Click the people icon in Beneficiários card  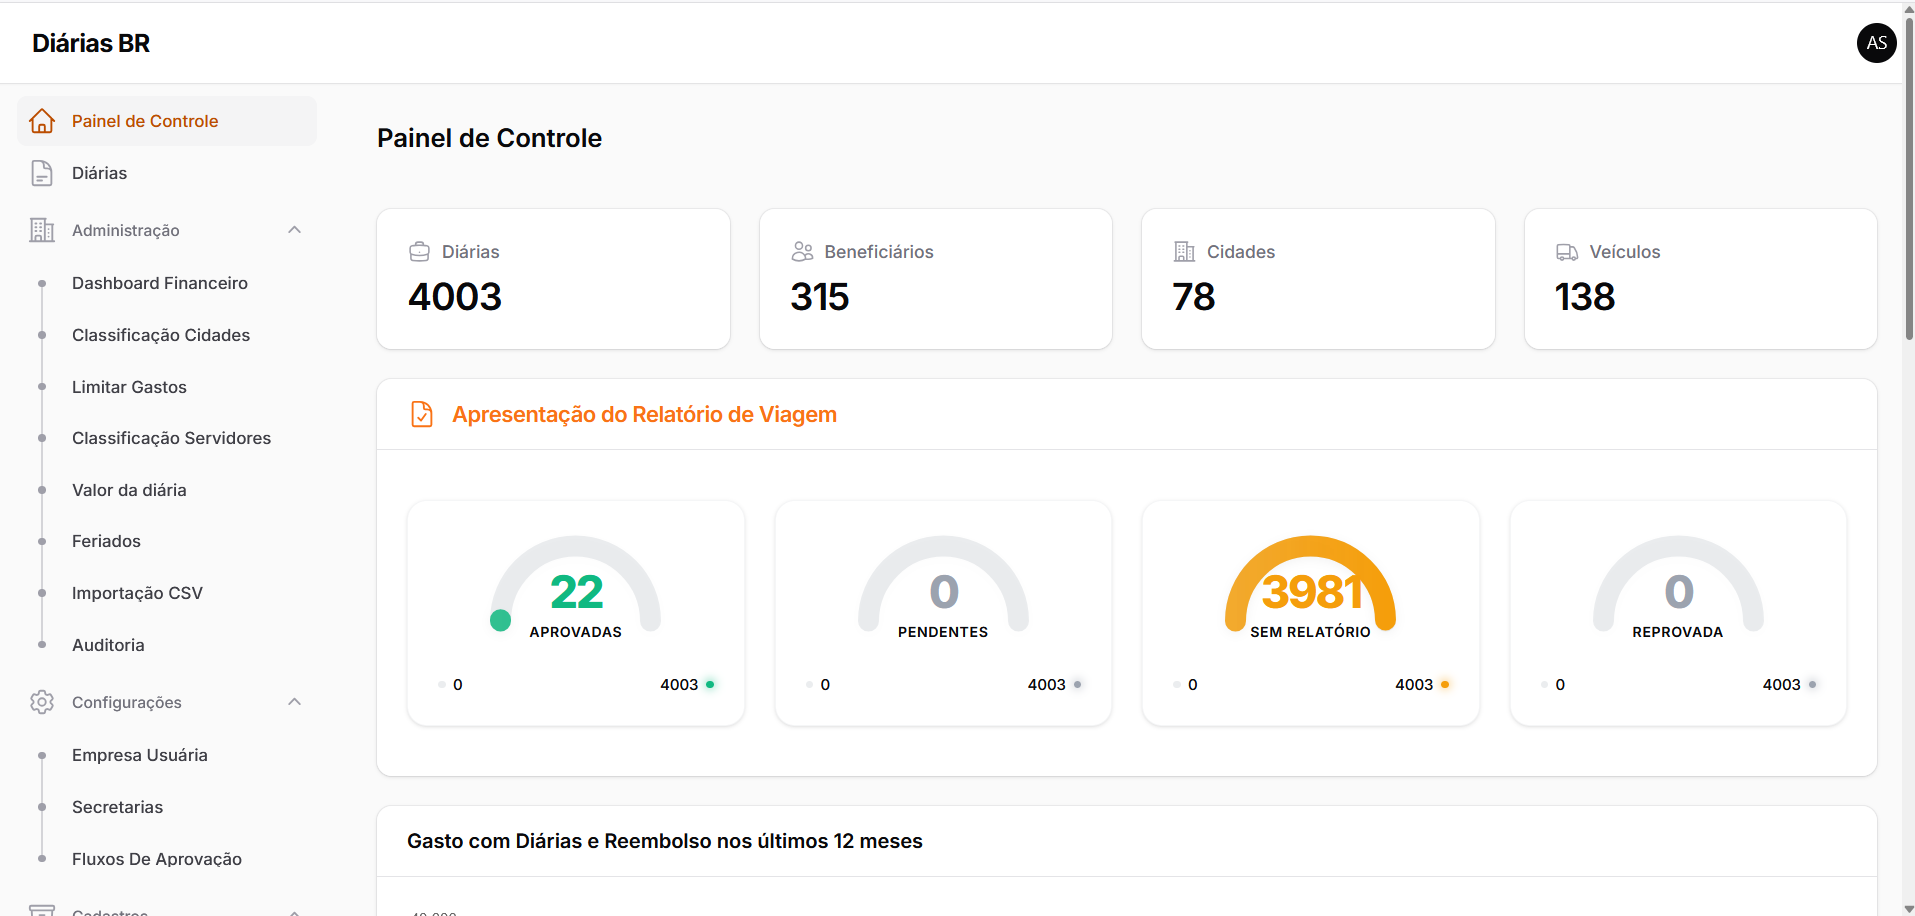(x=802, y=252)
